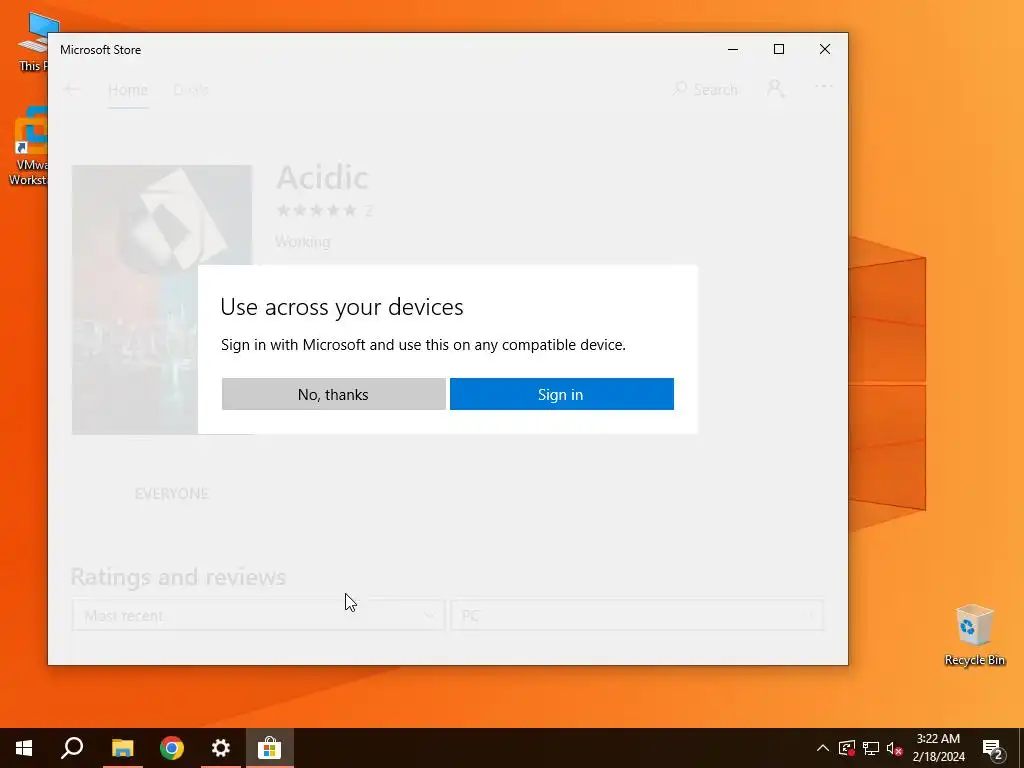Click the Use across your devices heading
The height and width of the screenshot is (768, 1024).
click(x=342, y=307)
